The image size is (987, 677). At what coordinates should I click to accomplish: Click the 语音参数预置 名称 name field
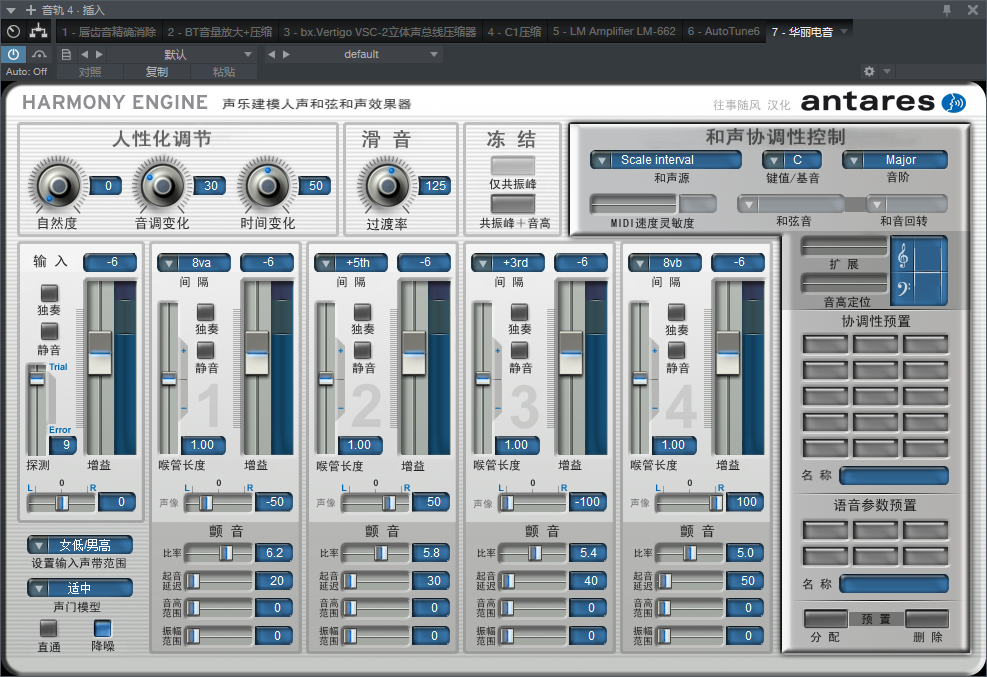tap(894, 584)
